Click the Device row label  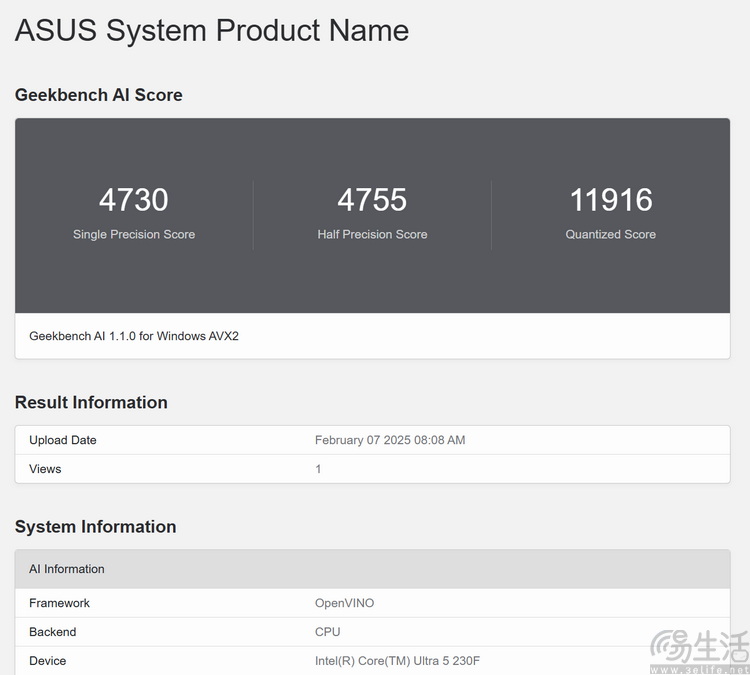tap(48, 661)
